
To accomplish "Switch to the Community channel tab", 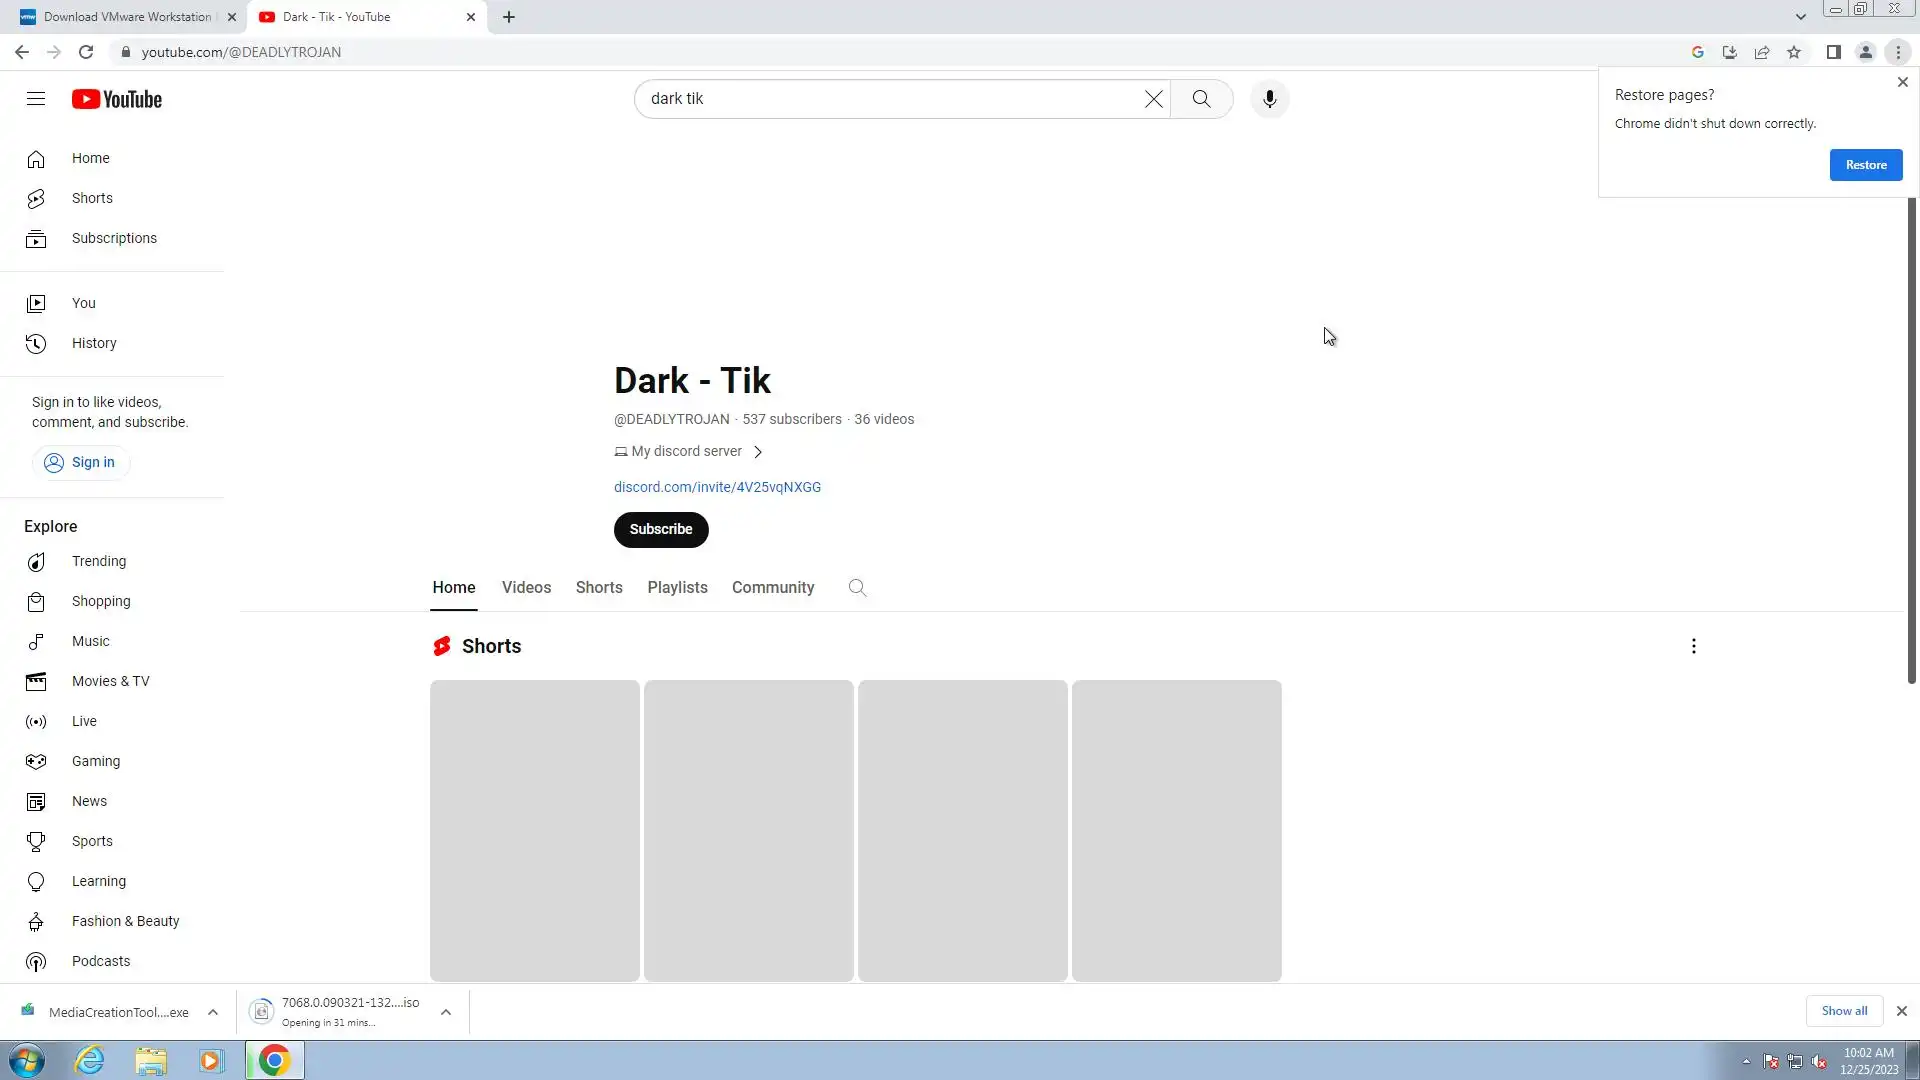I will (772, 588).
